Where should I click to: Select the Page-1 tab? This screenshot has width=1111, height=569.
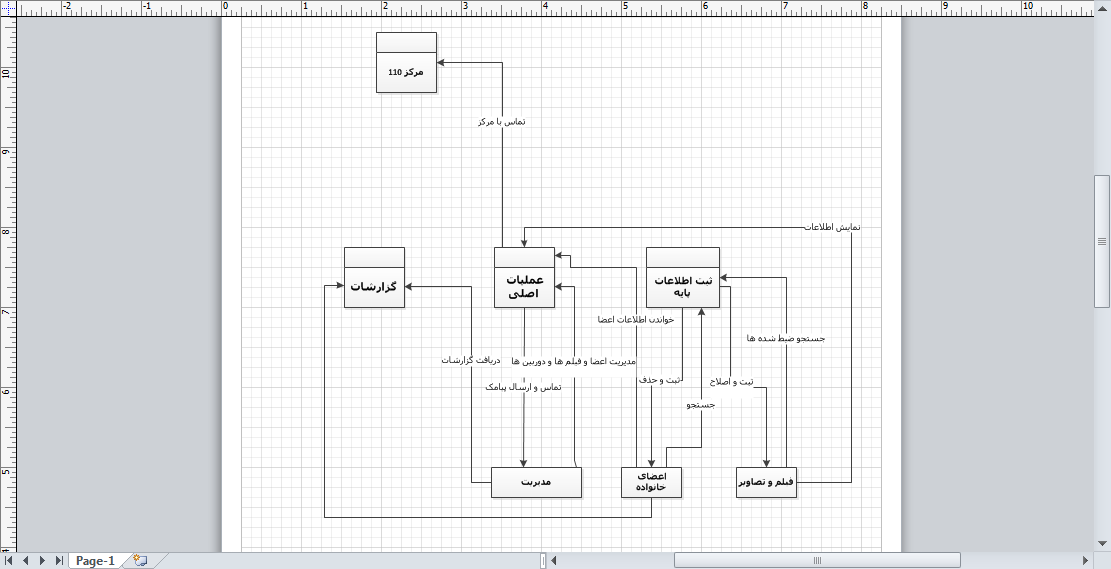[95, 560]
